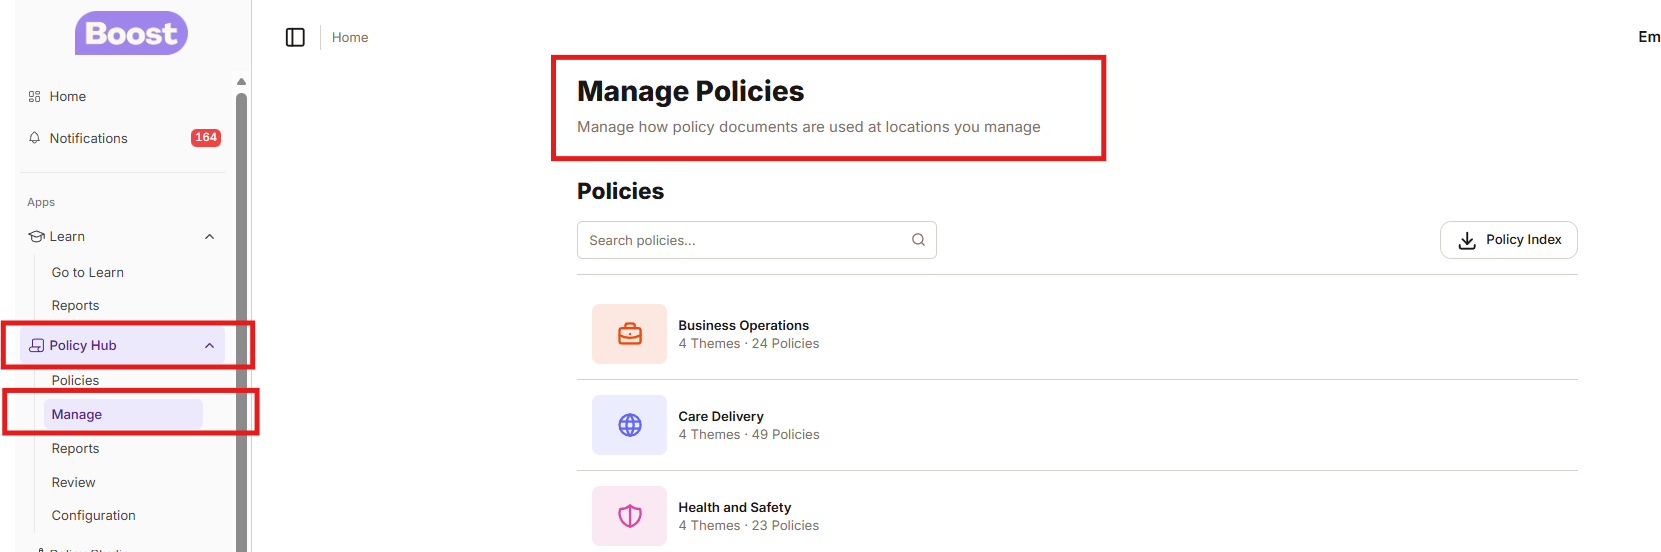This screenshot has height=552, width=1661.
Task: Click the search magnifier icon
Action: pos(918,240)
